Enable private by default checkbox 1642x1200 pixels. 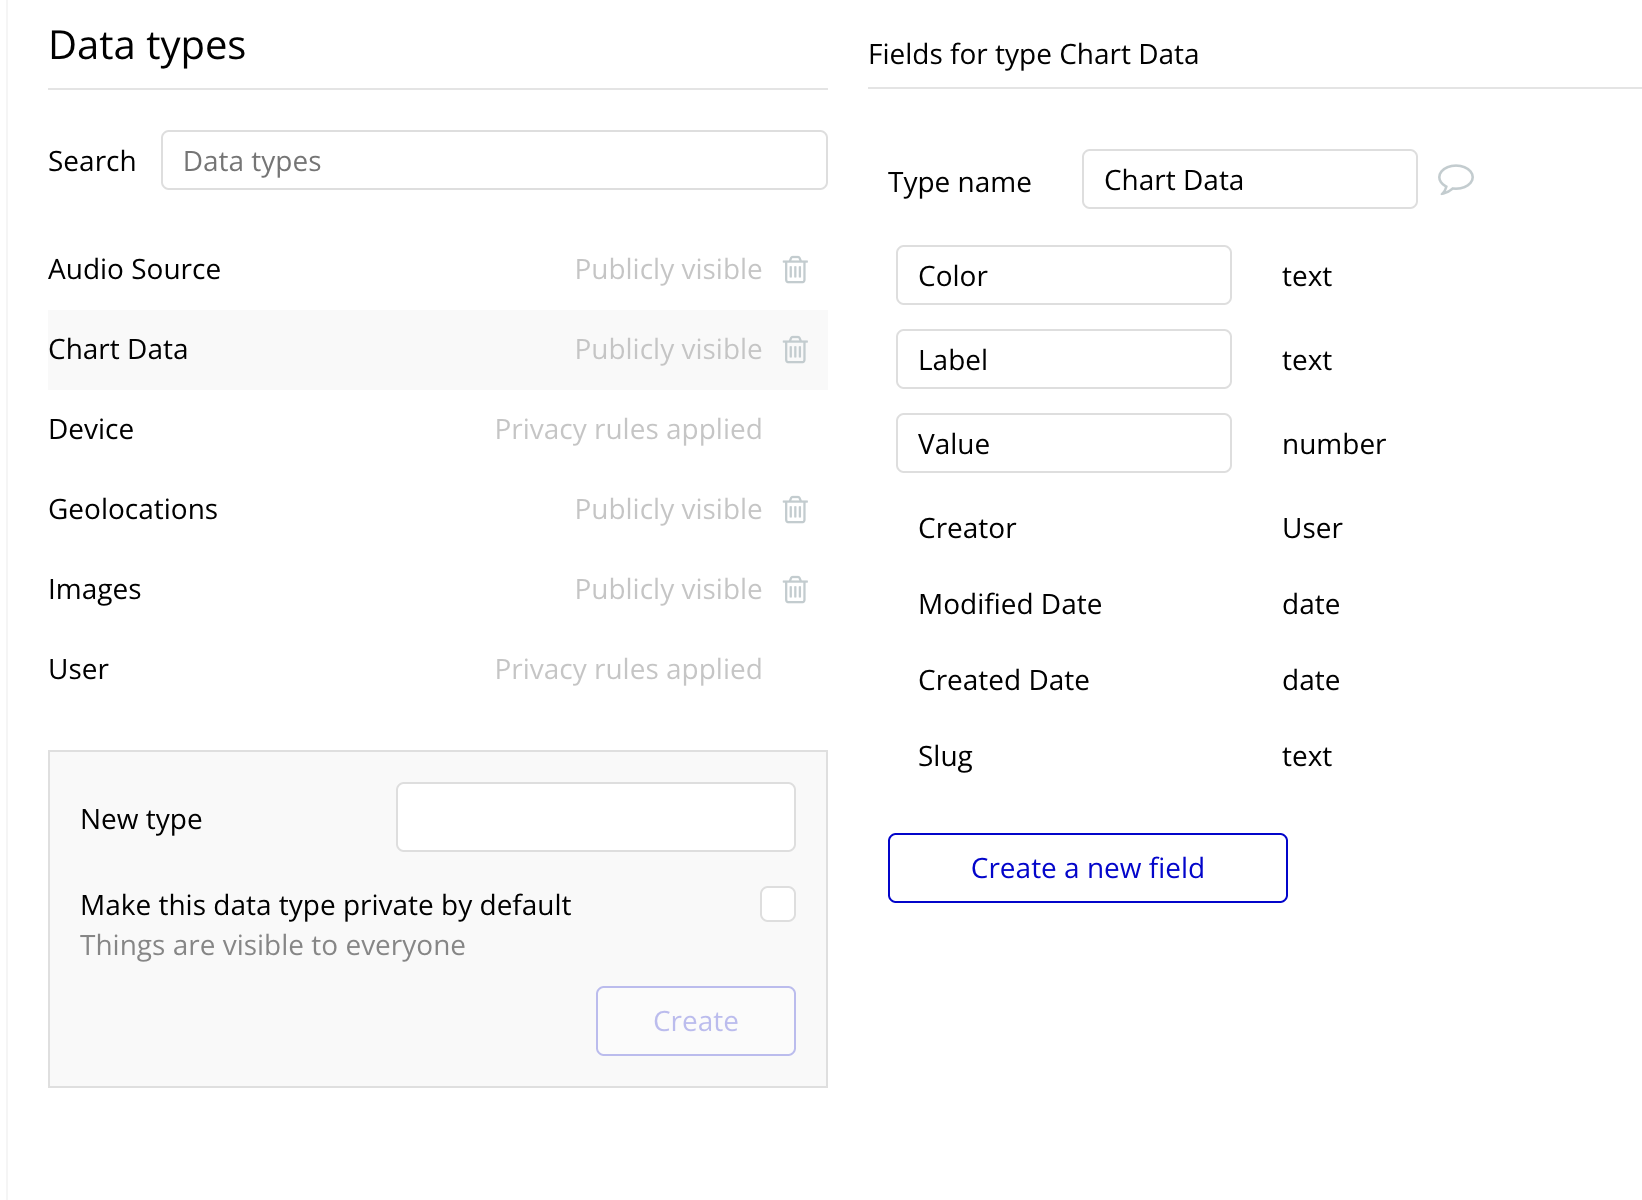[x=777, y=904]
